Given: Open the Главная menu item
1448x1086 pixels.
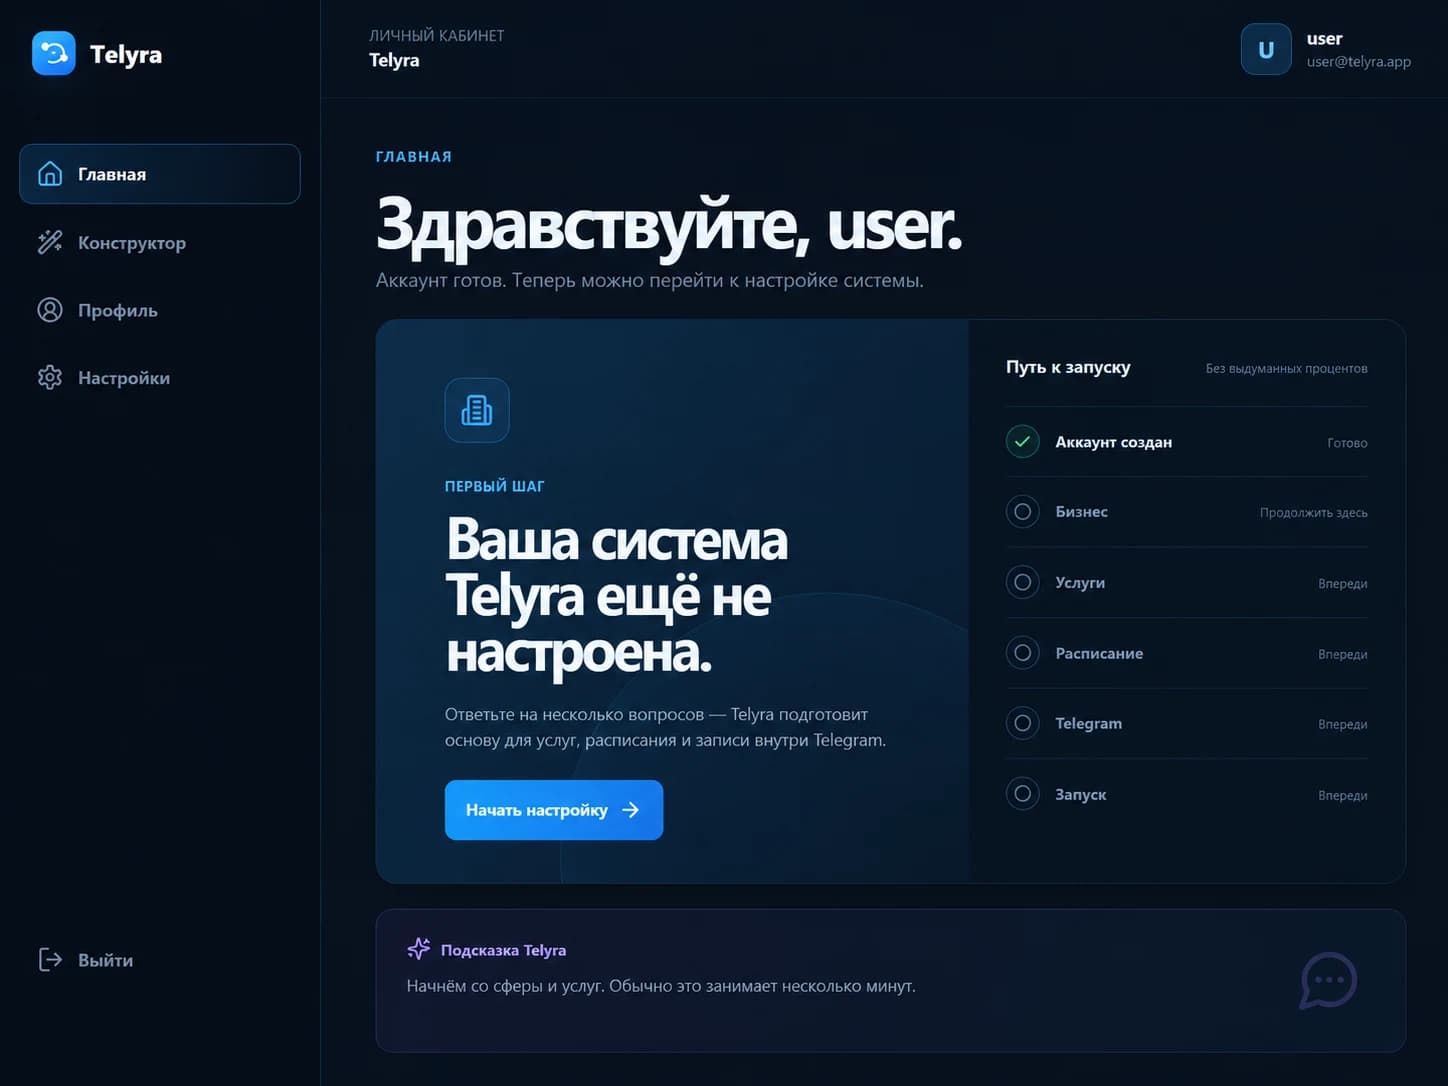Looking at the screenshot, I should (x=160, y=174).
